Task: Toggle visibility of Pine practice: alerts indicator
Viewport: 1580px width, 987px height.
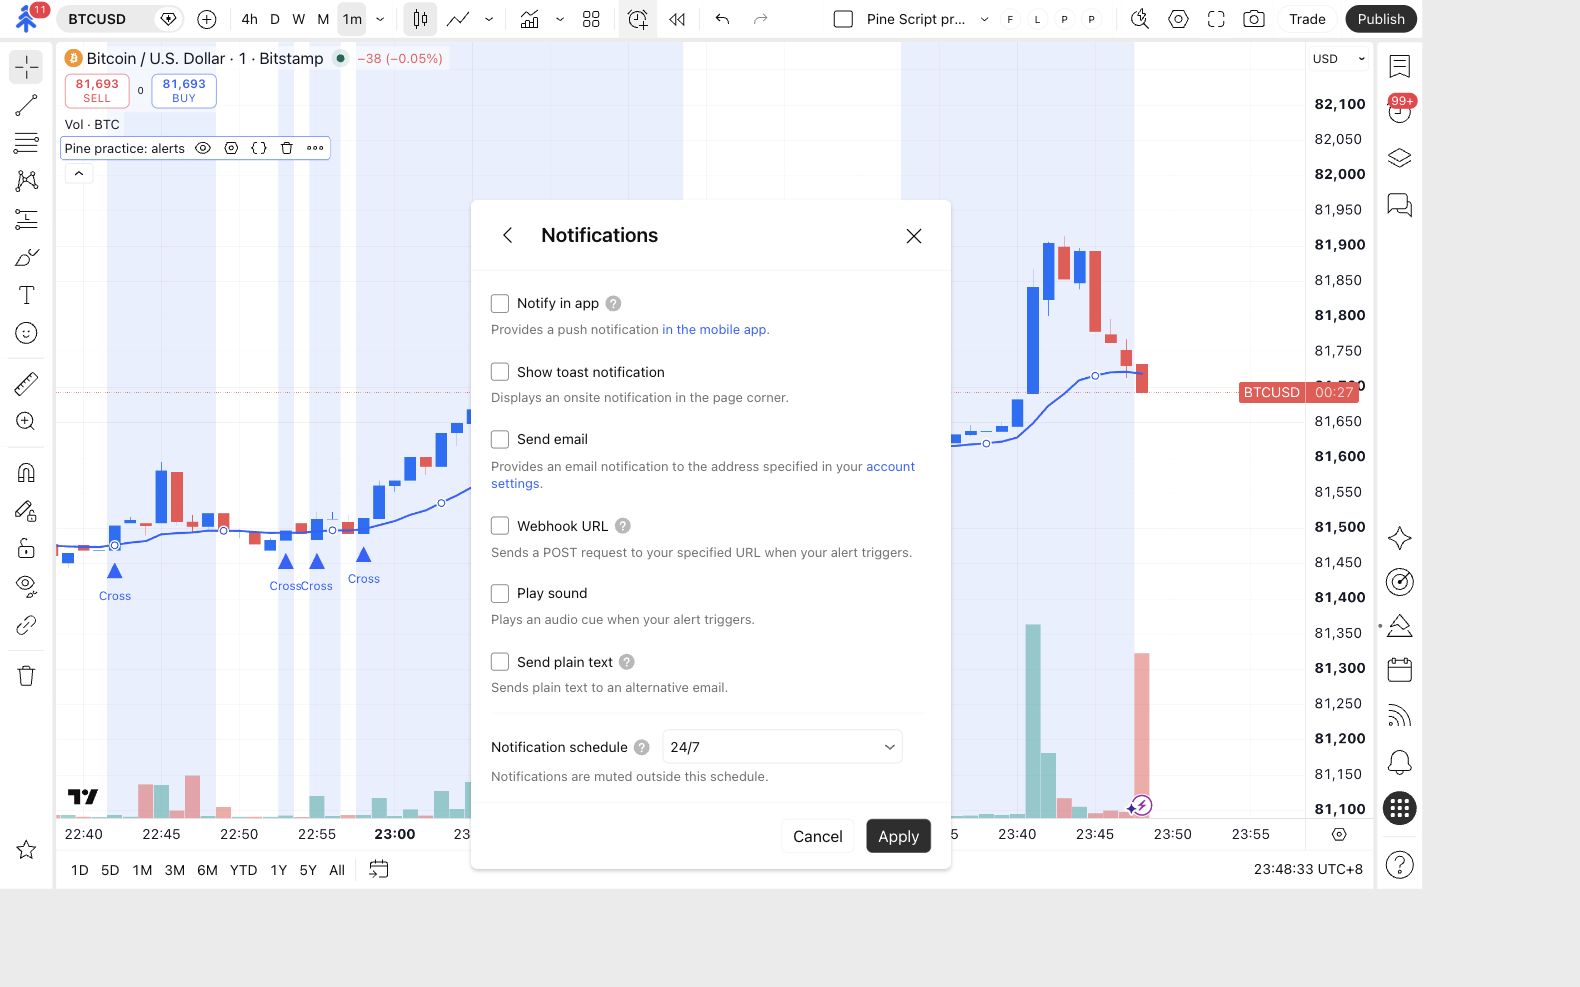Action: pos(203,148)
